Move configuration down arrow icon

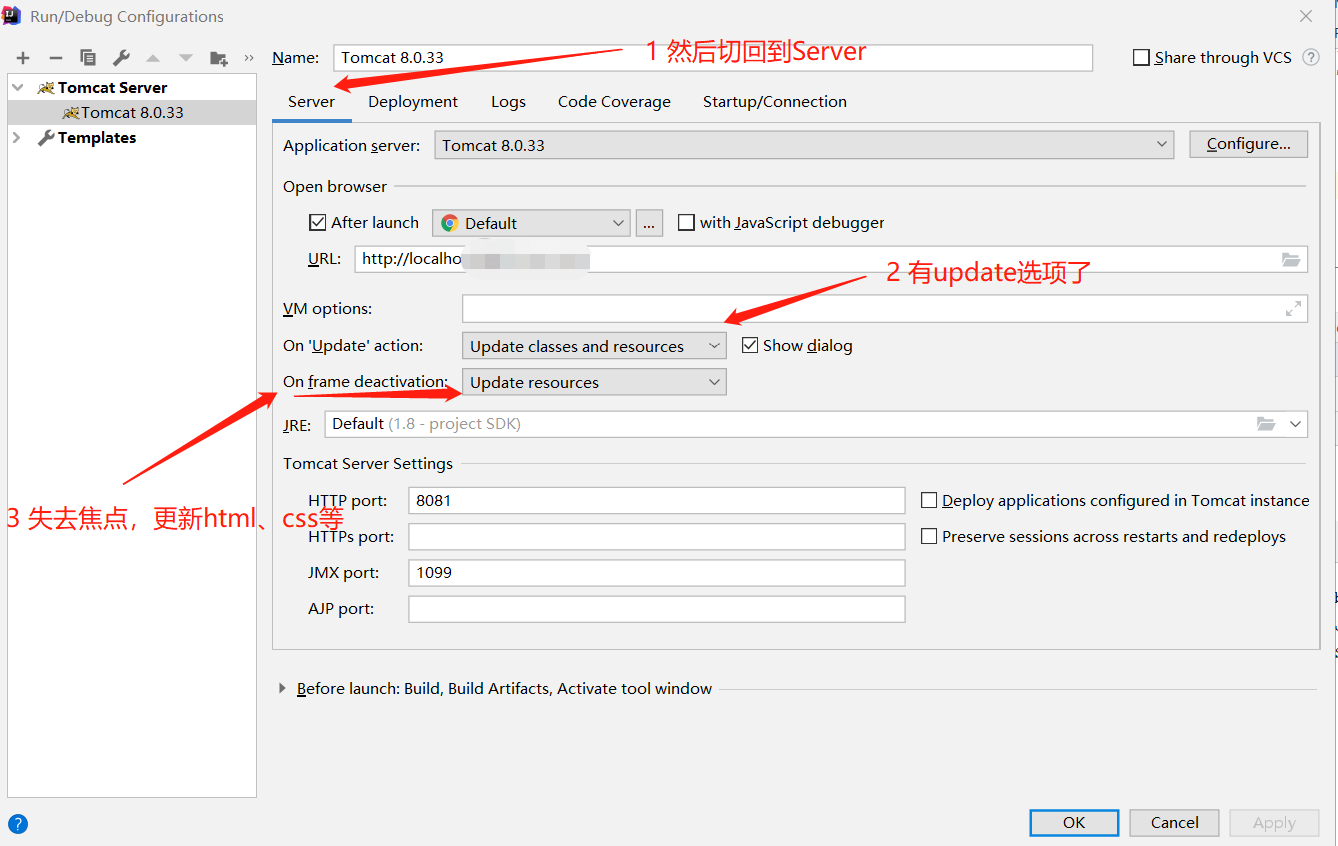tap(186, 58)
